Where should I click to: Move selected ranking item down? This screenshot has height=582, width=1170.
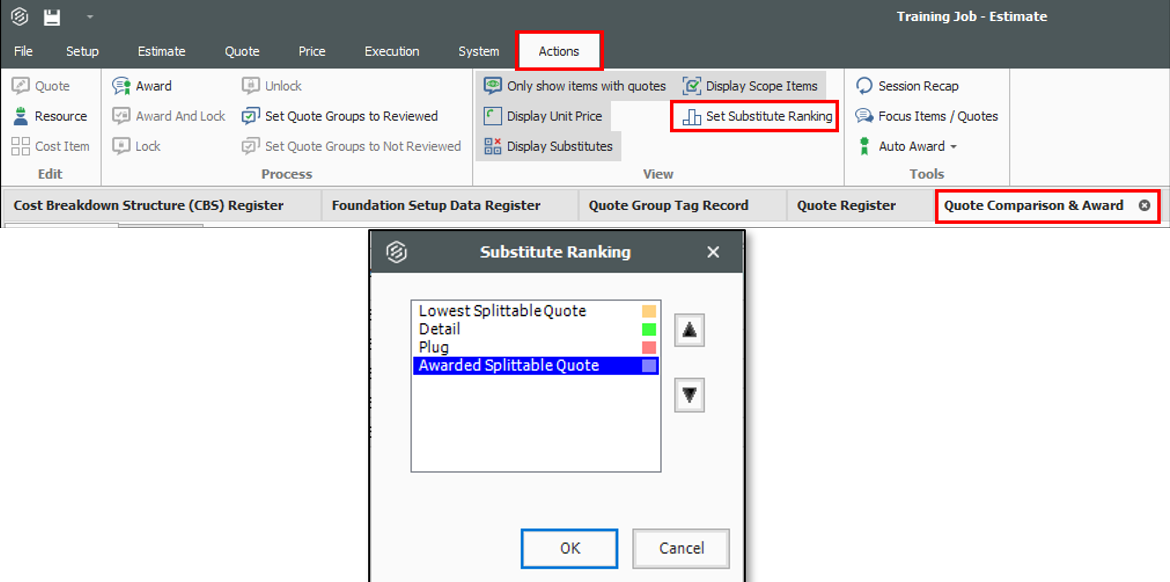pos(689,395)
